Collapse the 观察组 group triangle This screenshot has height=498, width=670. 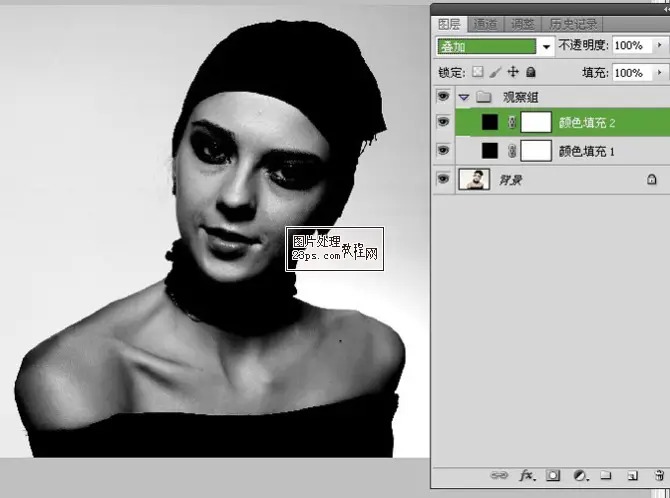[464, 97]
